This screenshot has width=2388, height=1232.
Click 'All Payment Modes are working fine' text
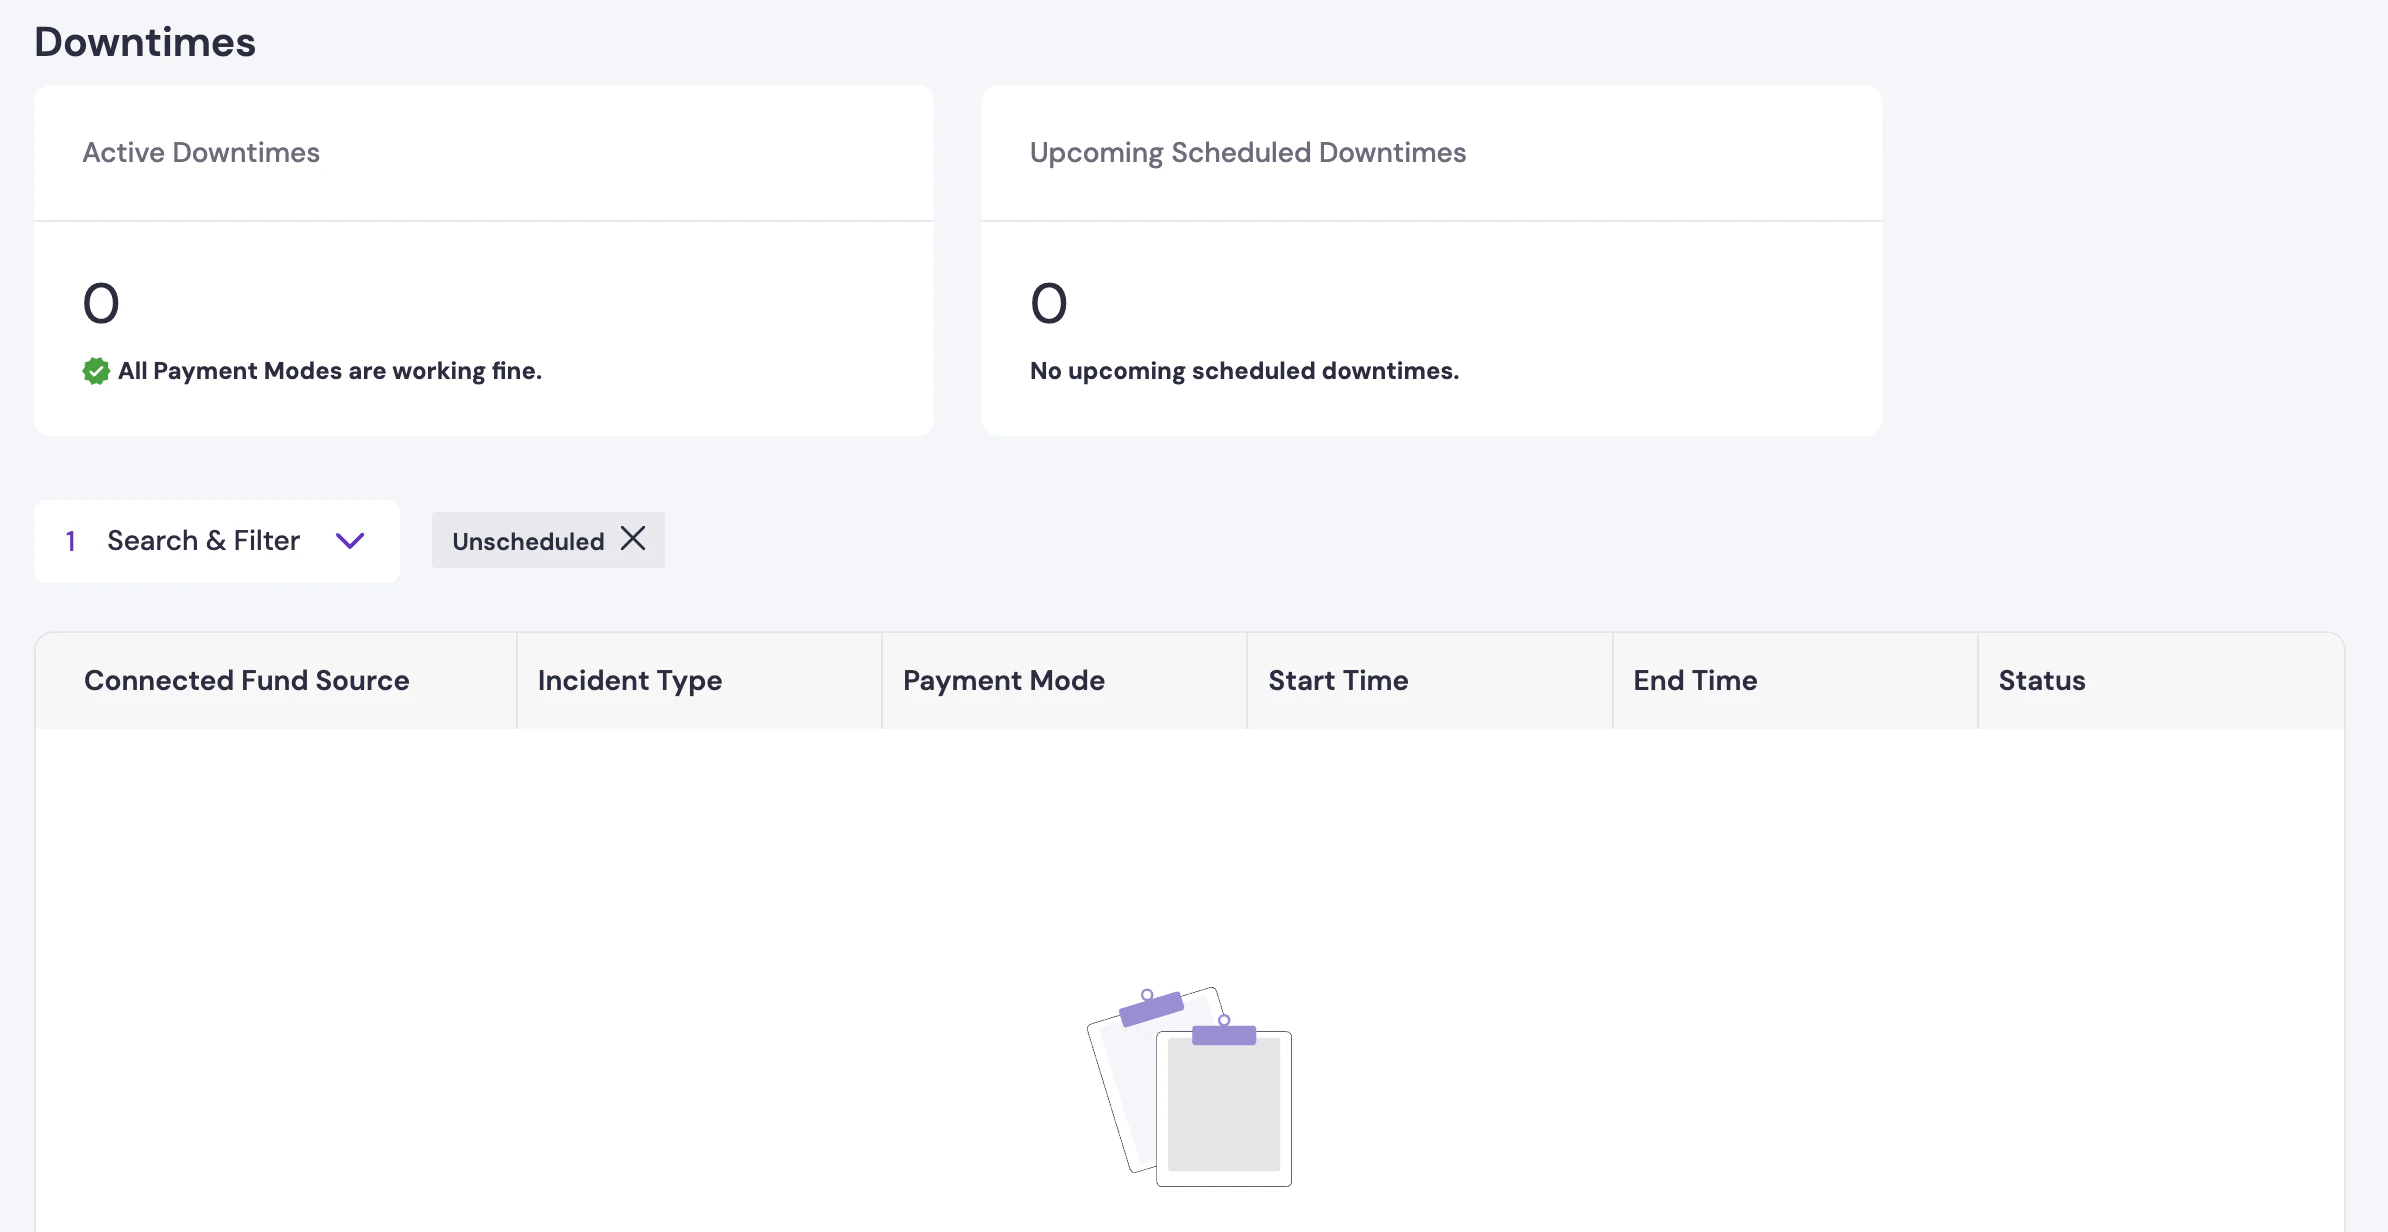coord(330,371)
